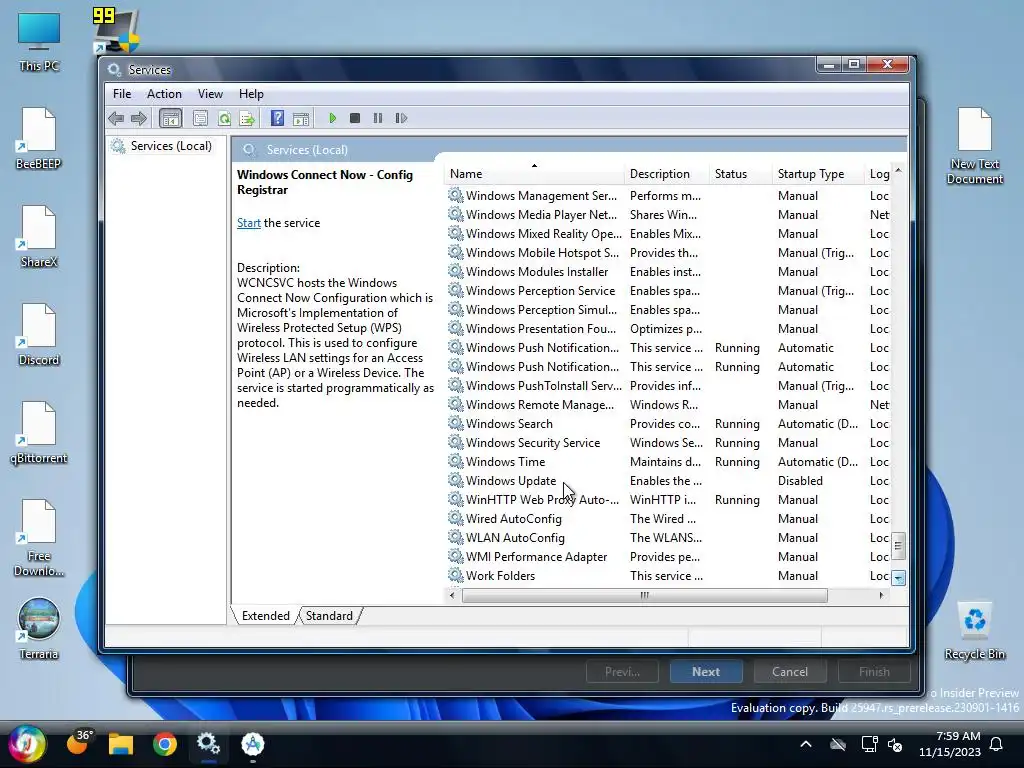1024x768 pixels.
Task: Click the Forward arrow in Services toolbar
Action: click(x=138, y=118)
